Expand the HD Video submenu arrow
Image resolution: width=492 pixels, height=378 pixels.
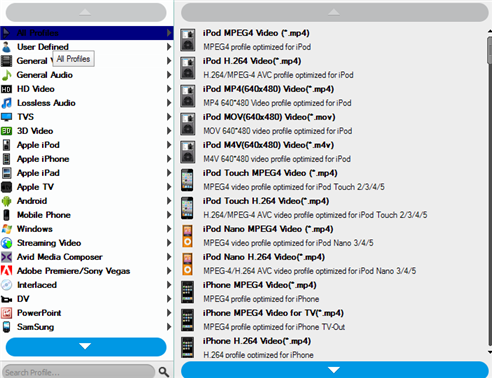[x=169, y=89]
